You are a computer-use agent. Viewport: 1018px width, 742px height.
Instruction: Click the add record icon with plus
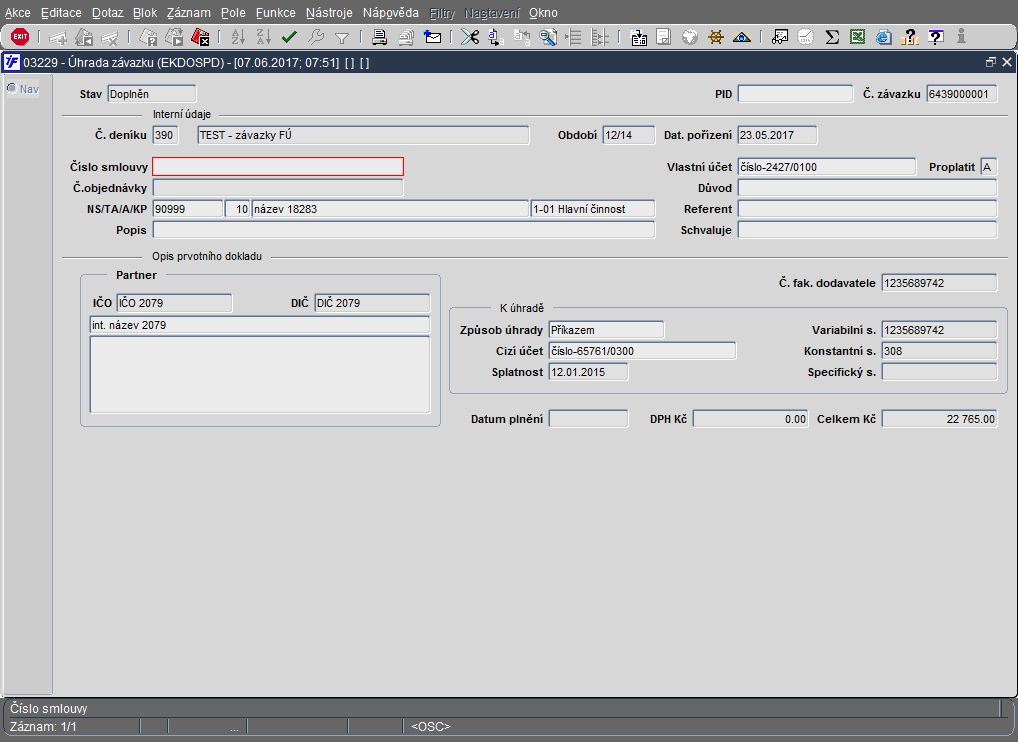[x=58, y=38]
